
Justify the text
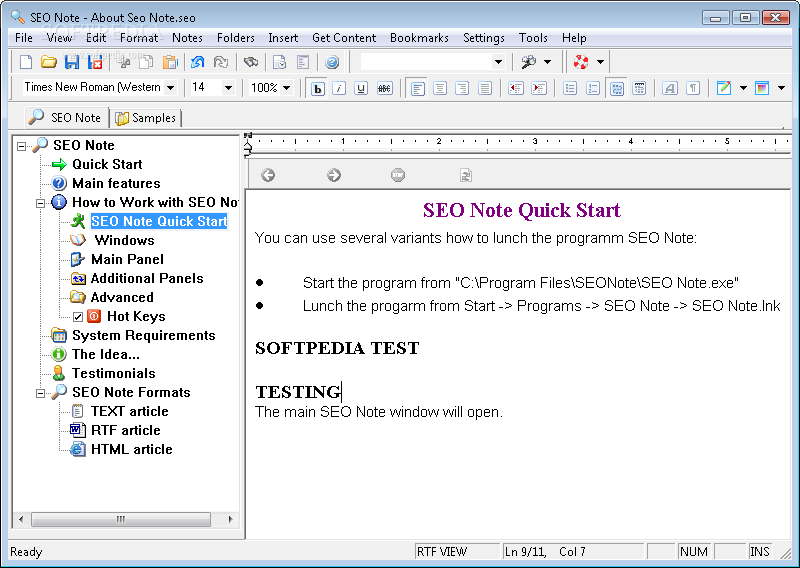click(x=485, y=88)
